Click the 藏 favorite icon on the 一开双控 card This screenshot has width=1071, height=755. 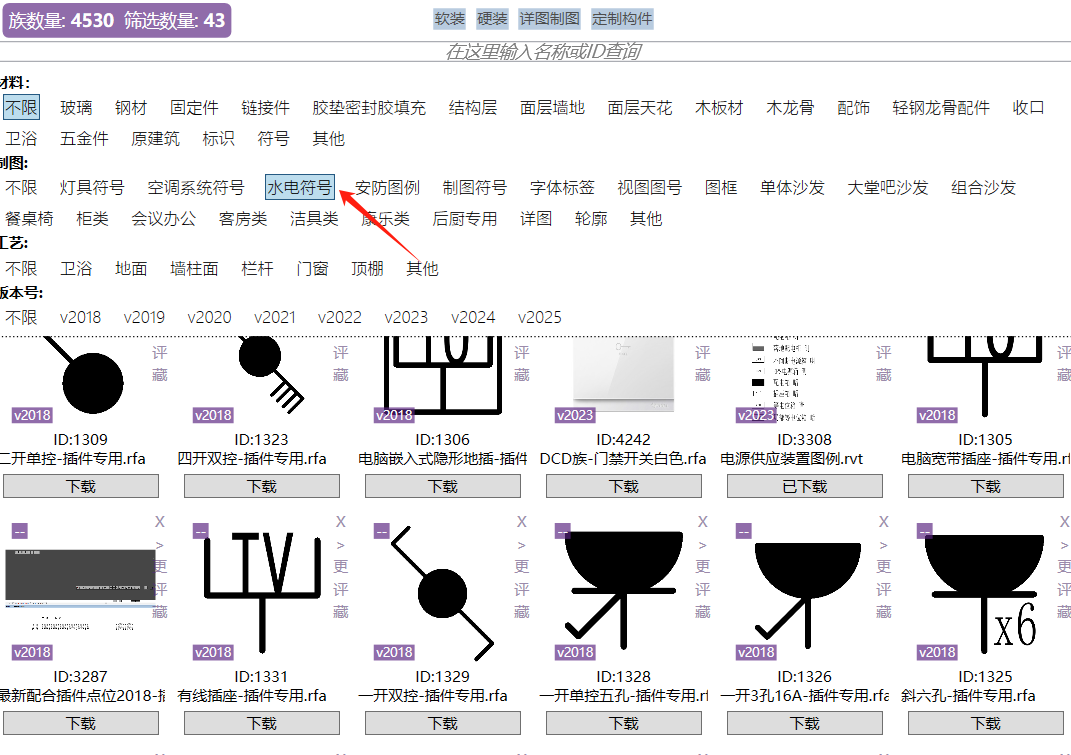click(522, 612)
